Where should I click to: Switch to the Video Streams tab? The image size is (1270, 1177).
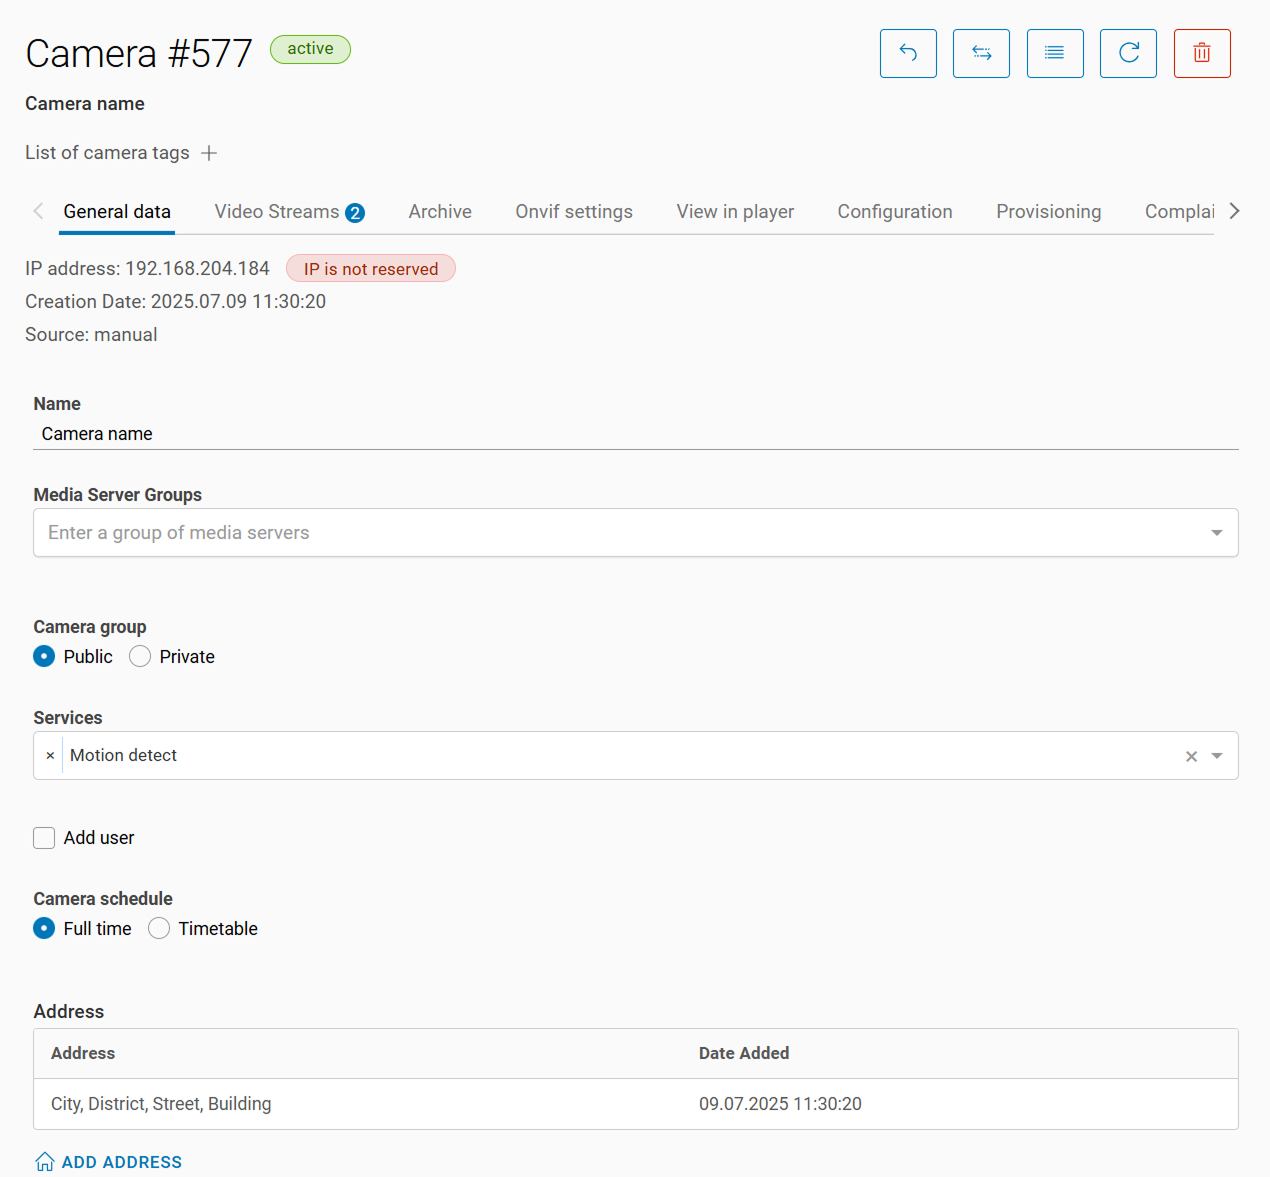click(x=288, y=212)
